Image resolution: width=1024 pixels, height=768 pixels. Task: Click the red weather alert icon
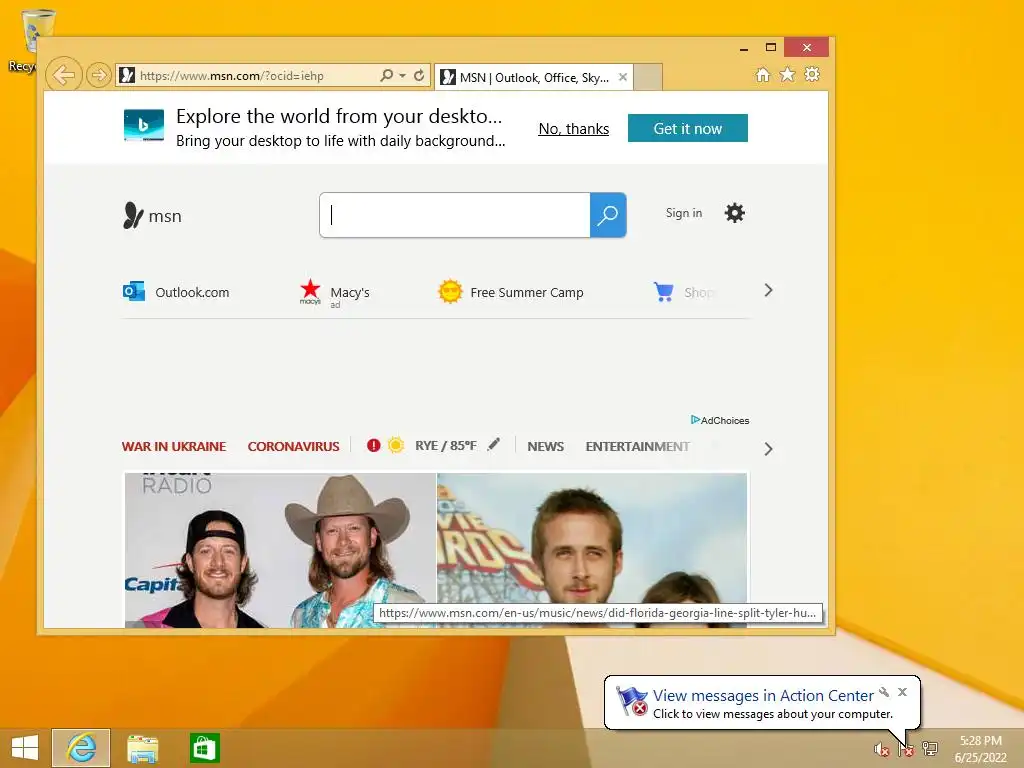point(374,445)
